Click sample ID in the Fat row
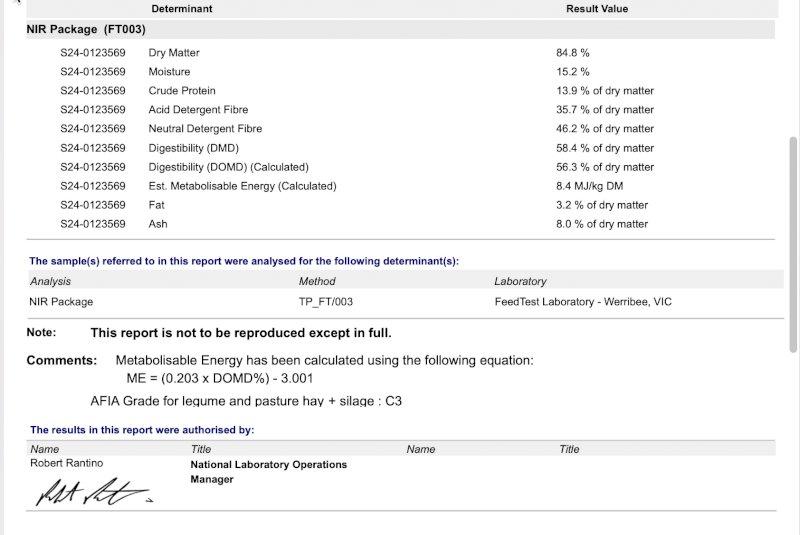800x535 pixels. [x=93, y=205]
